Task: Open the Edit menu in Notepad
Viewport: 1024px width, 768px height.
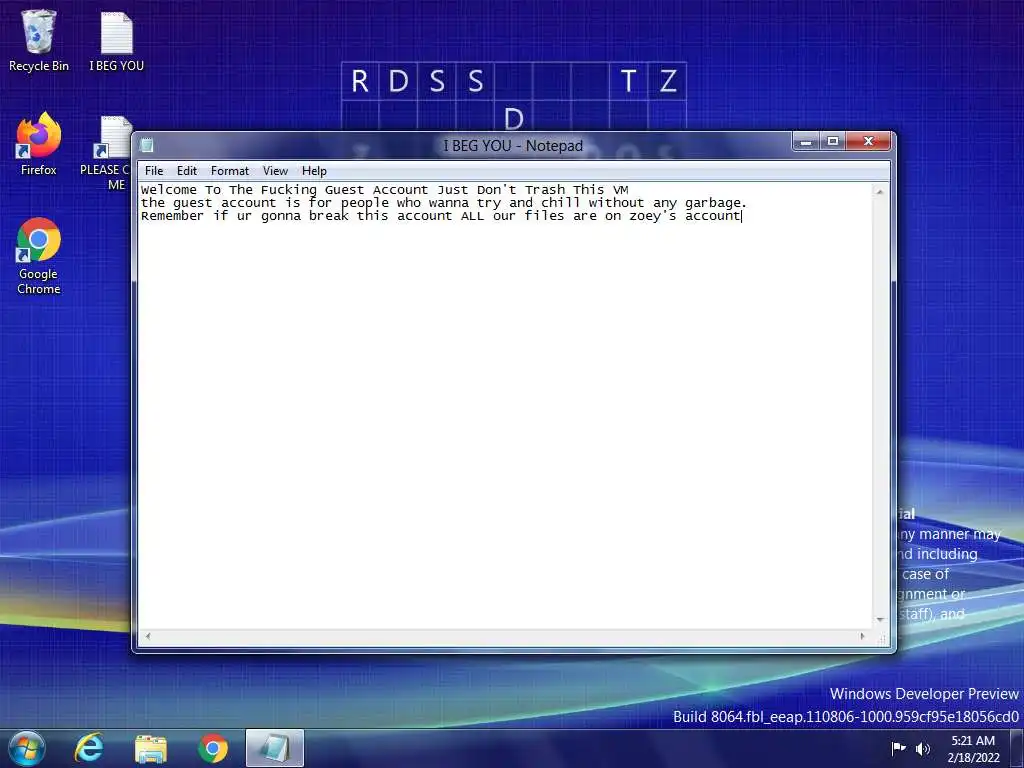Action: click(187, 171)
